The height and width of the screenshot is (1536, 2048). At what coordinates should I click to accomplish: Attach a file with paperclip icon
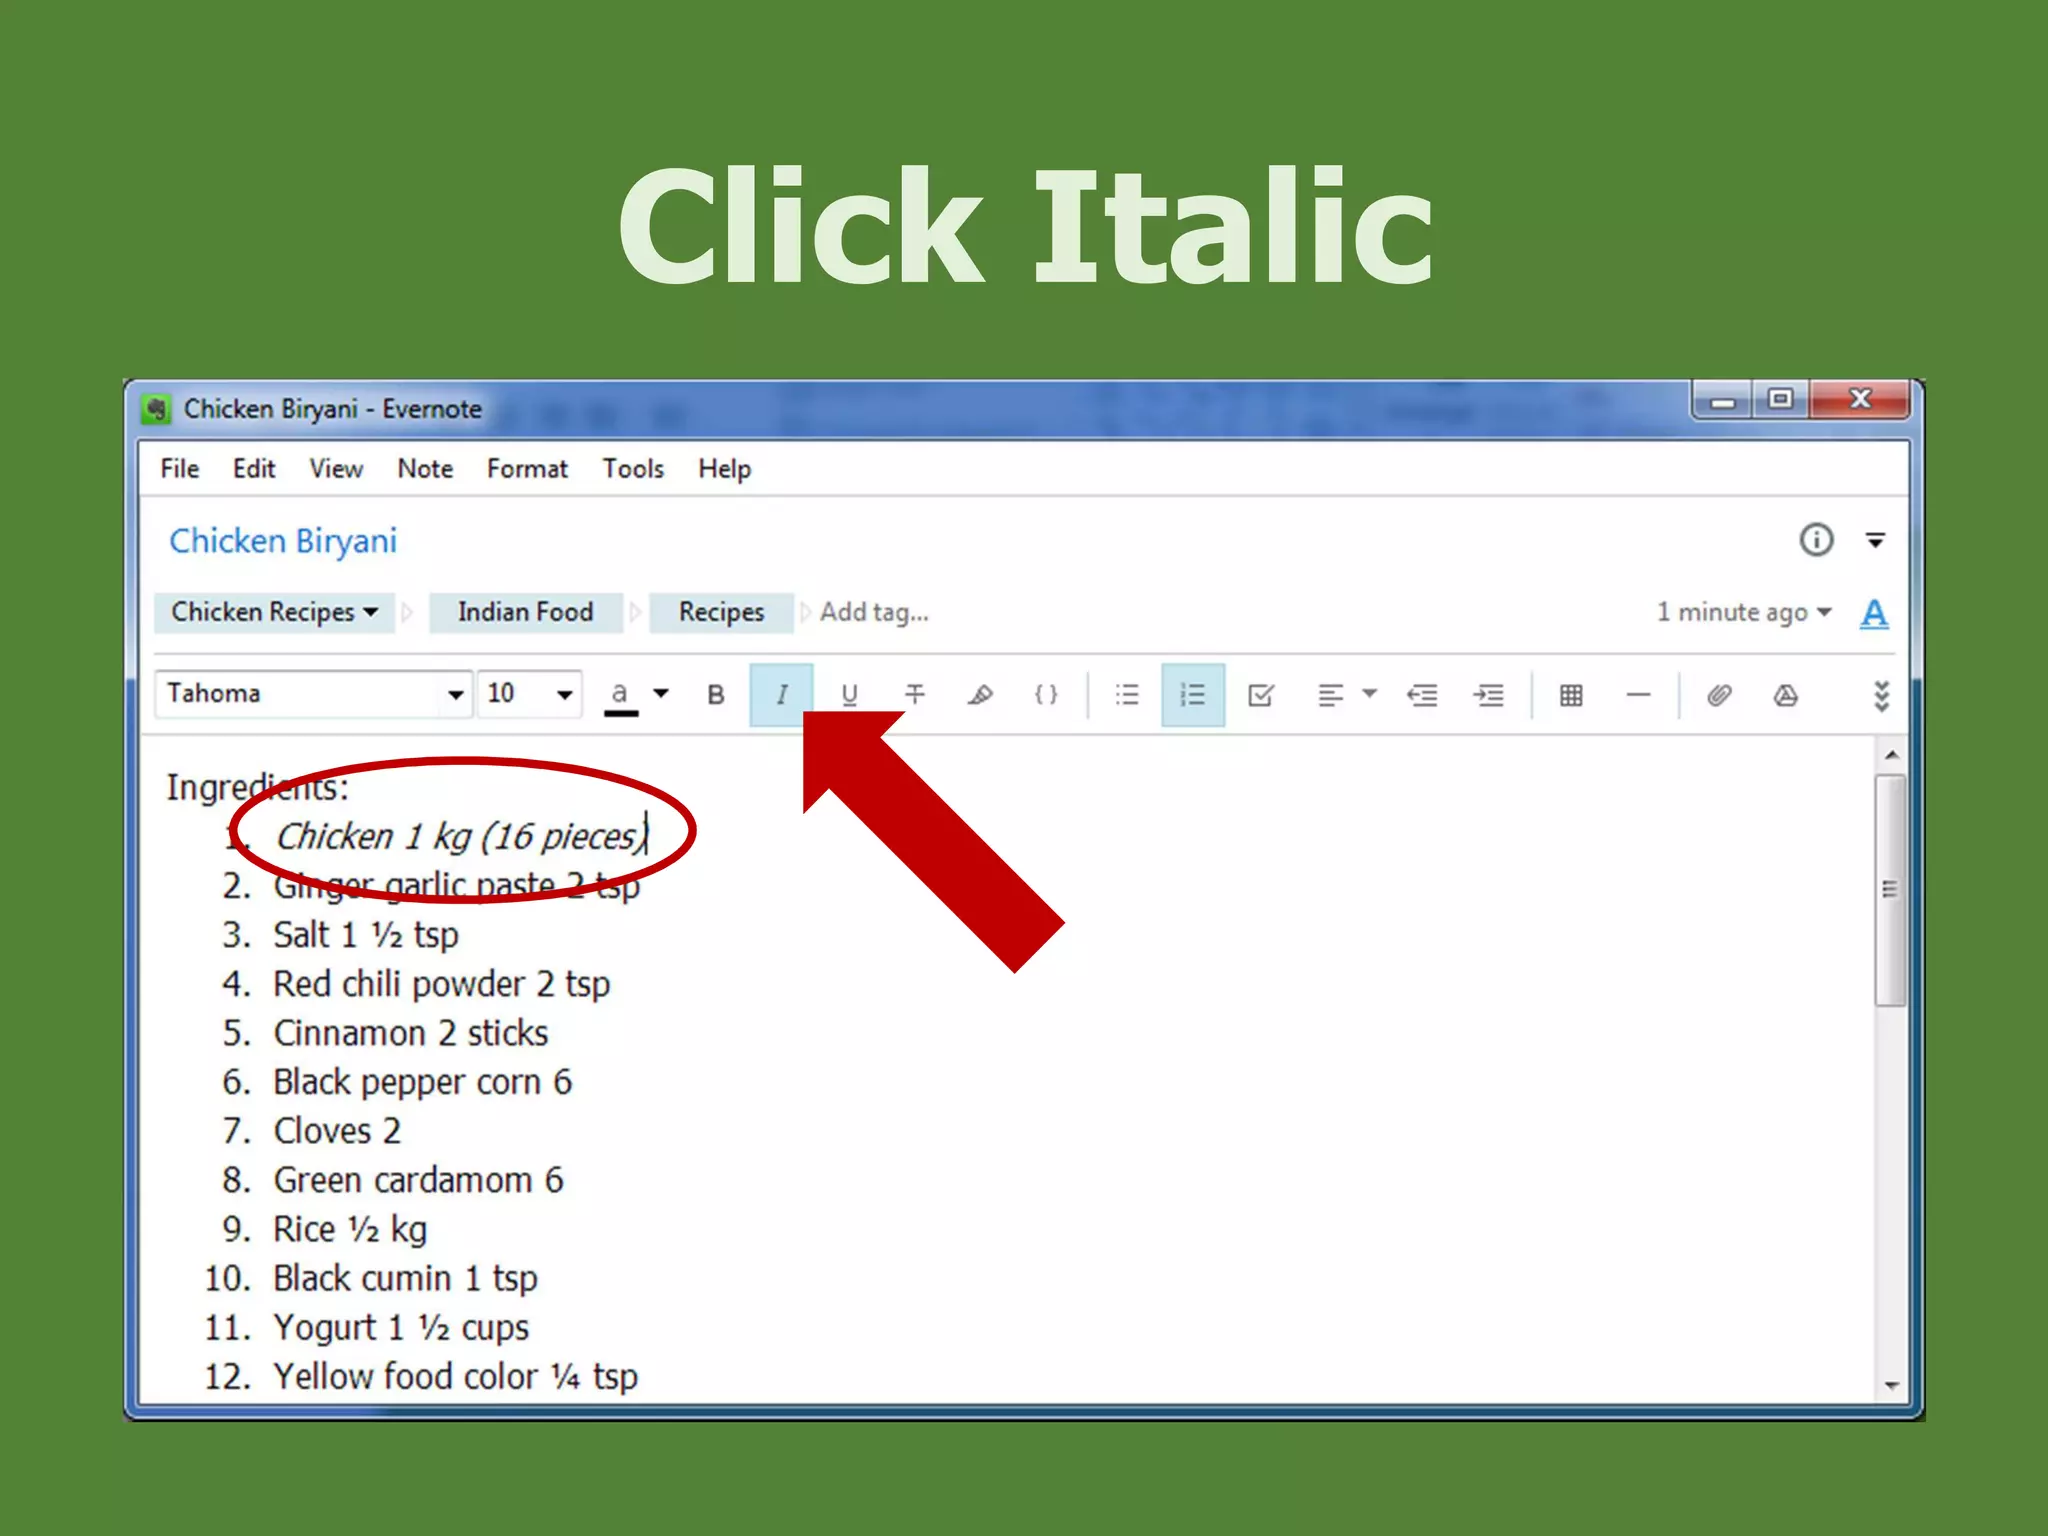[x=1719, y=695]
